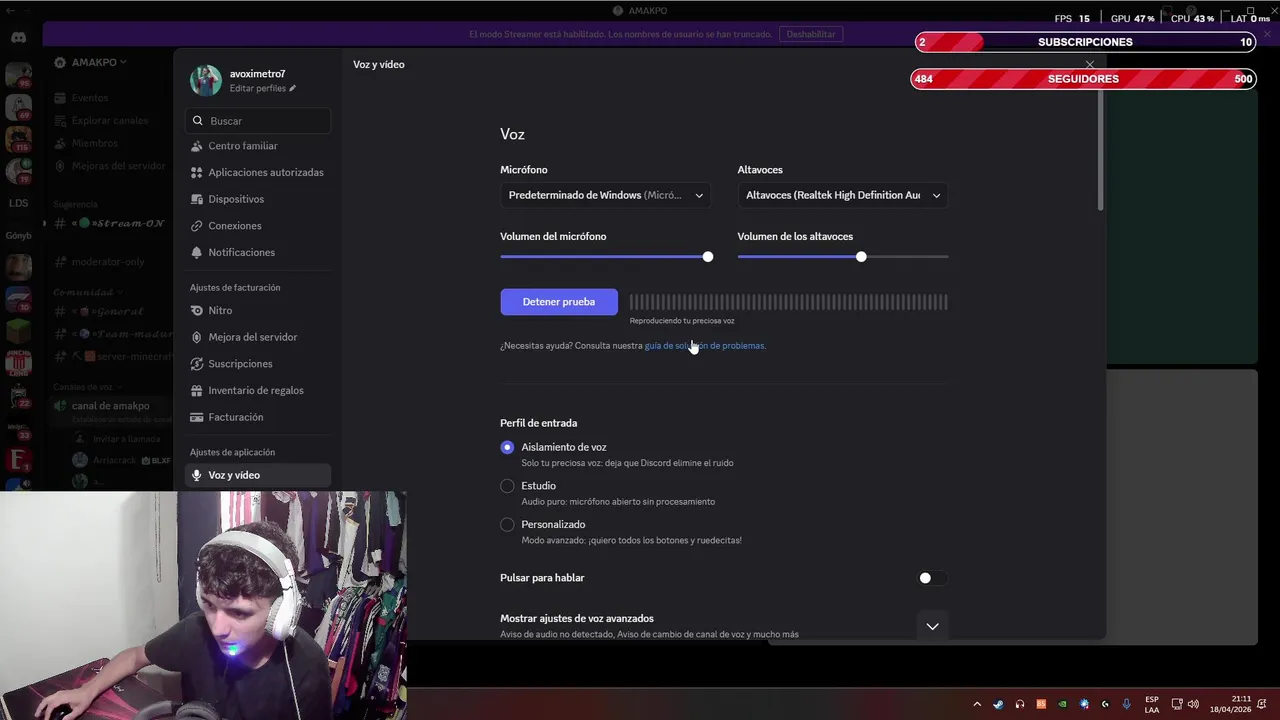Click the Dispositivos icon in sidebar
The image size is (1280, 720).
pyautogui.click(x=197, y=199)
